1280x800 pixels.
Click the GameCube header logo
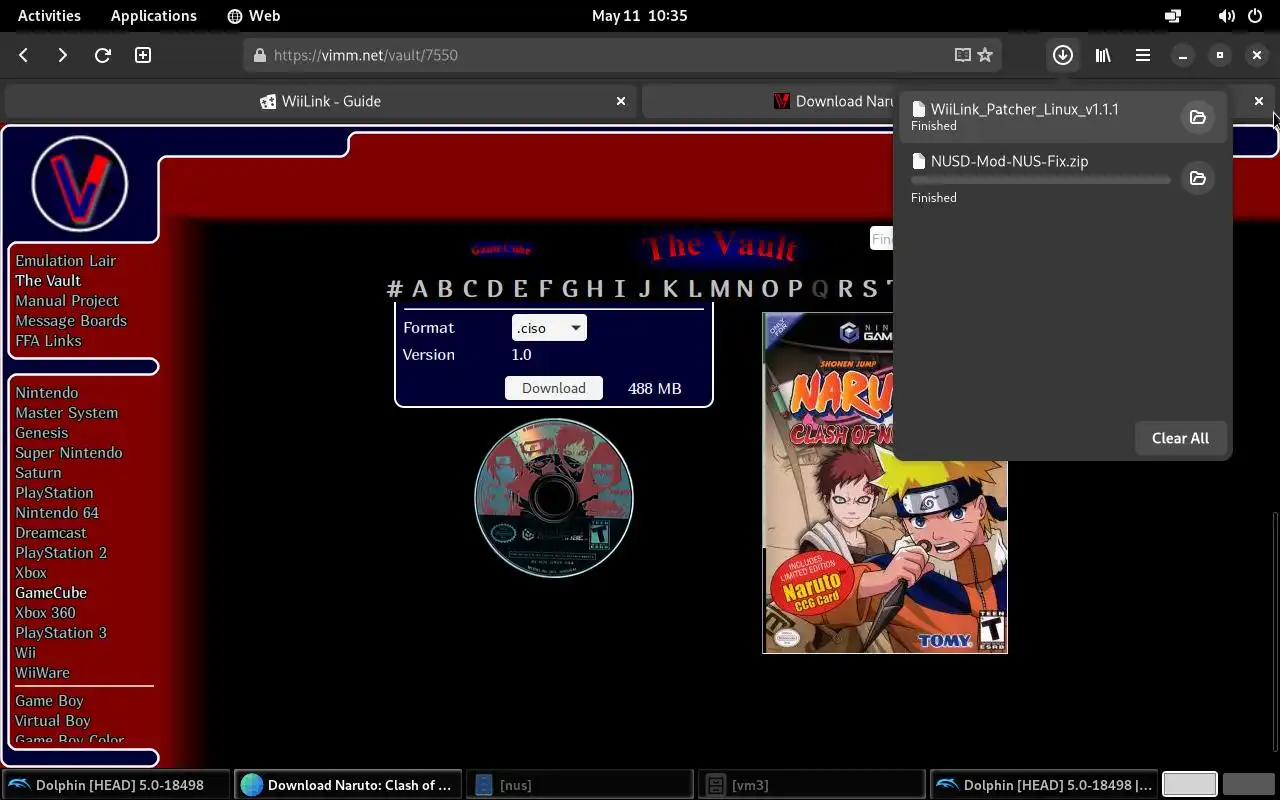point(501,248)
